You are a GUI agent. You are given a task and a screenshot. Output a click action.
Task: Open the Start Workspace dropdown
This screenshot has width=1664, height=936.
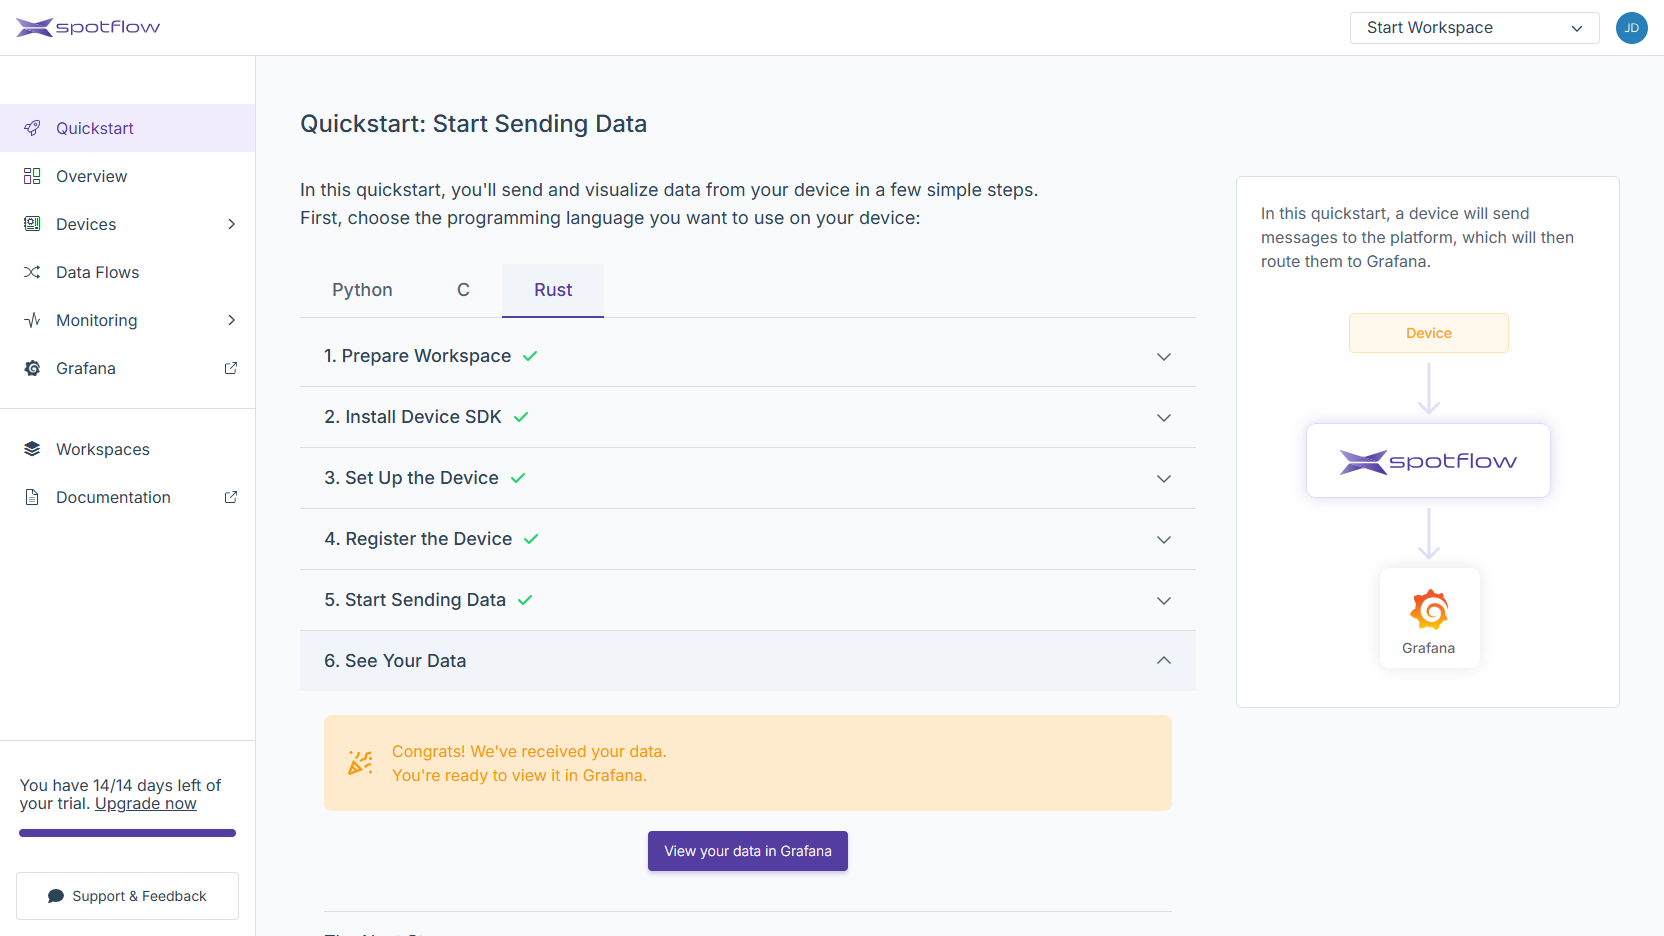coord(1475,28)
